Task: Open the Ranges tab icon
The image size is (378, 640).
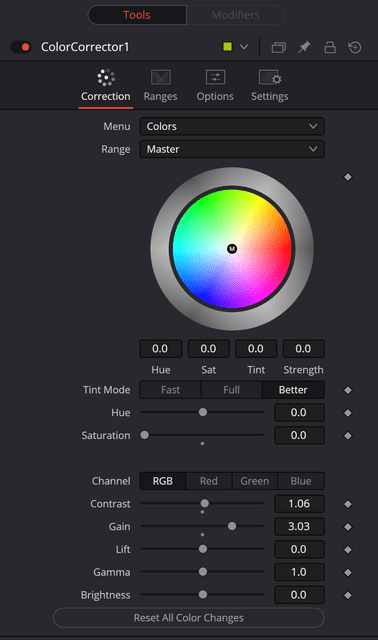Action: [160, 77]
